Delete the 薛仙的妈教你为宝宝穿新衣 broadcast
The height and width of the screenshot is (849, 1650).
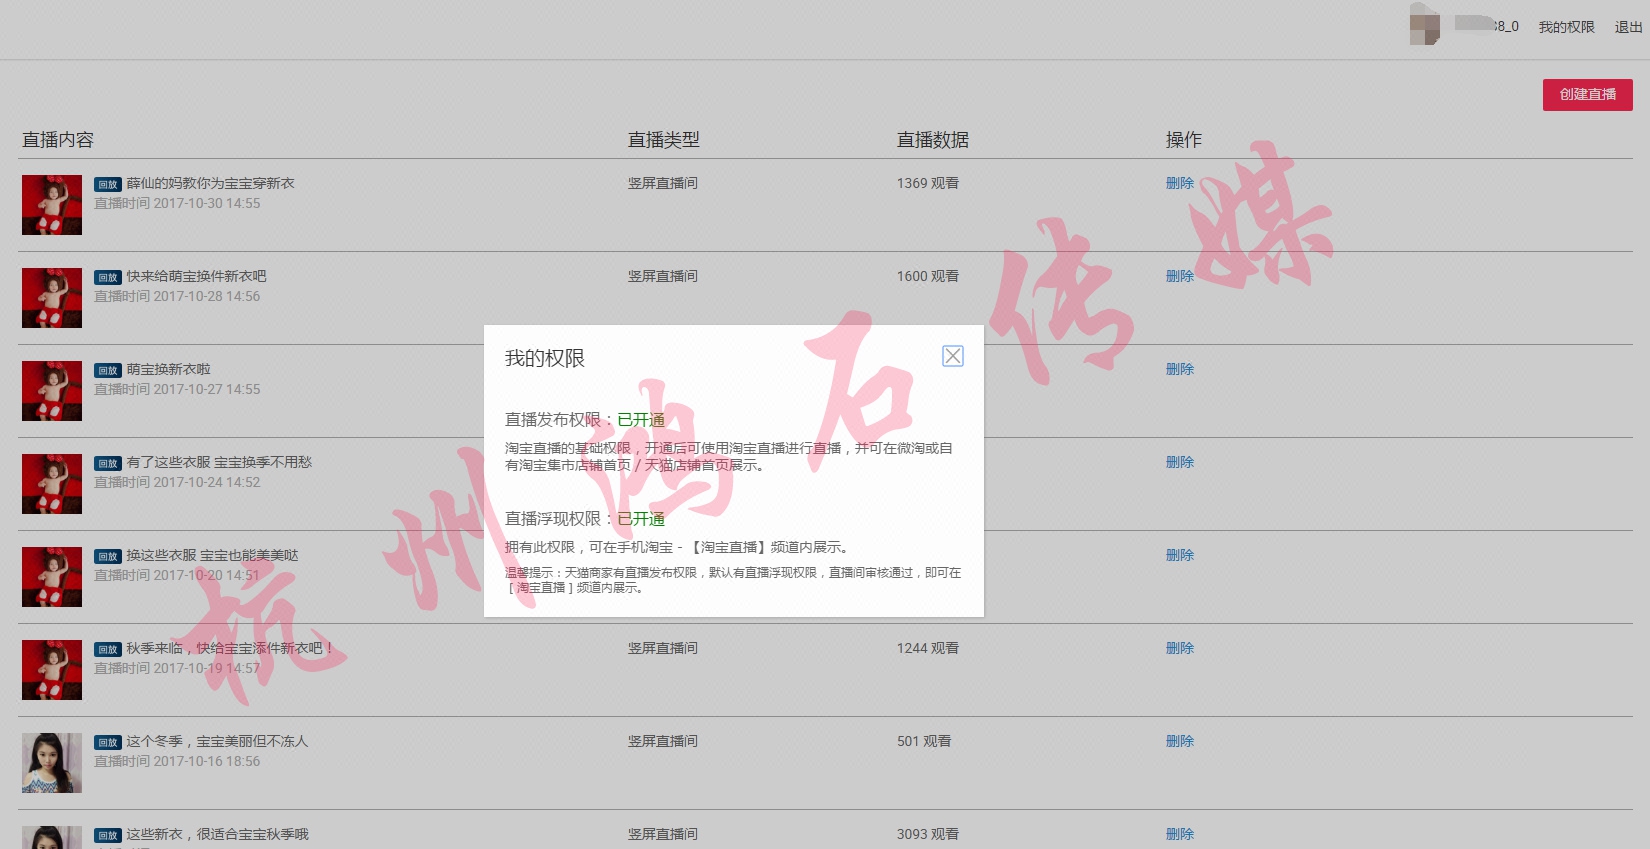click(x=1180, y=183)
